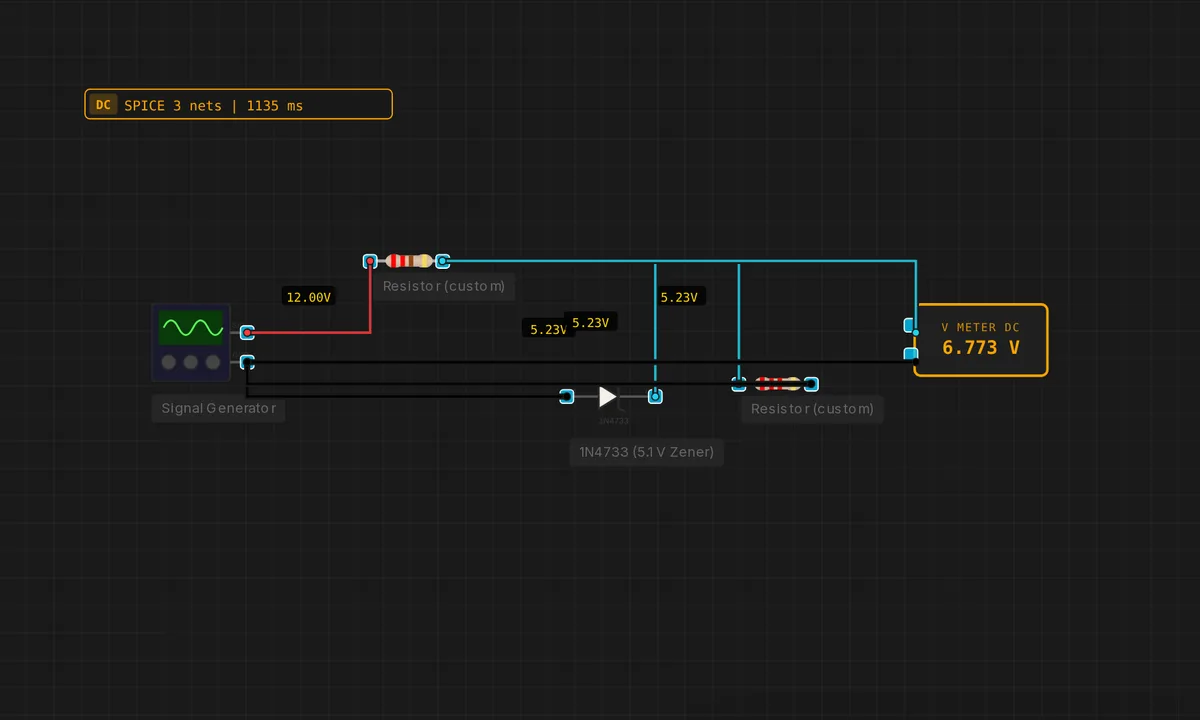Click the zener diode cathode terminal

coord(655,397)
